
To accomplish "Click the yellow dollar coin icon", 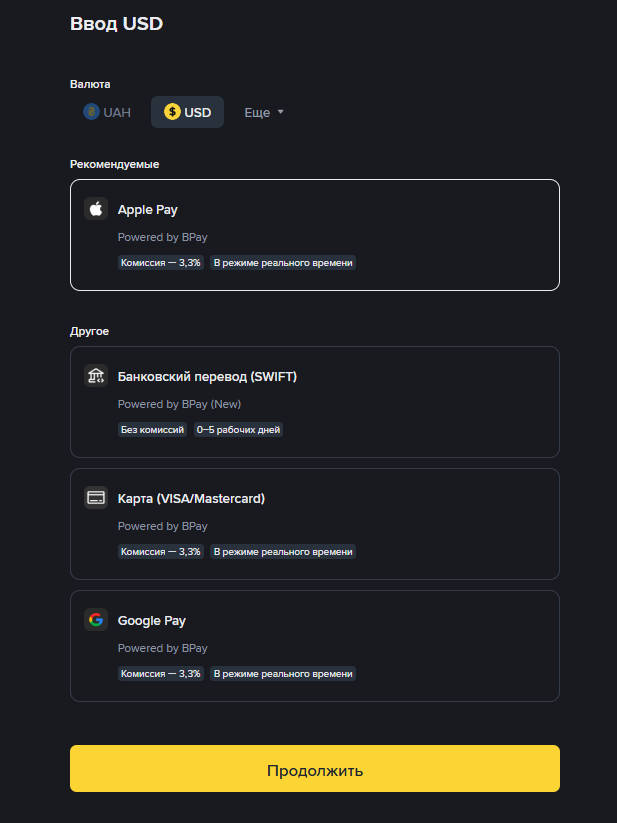I will pos(172,112).
